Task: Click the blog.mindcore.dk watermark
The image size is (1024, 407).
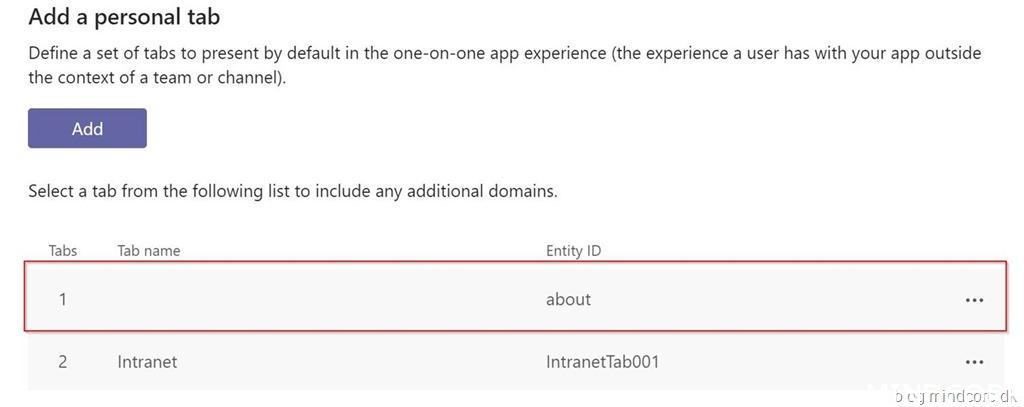Action: (x=955, y=397)
